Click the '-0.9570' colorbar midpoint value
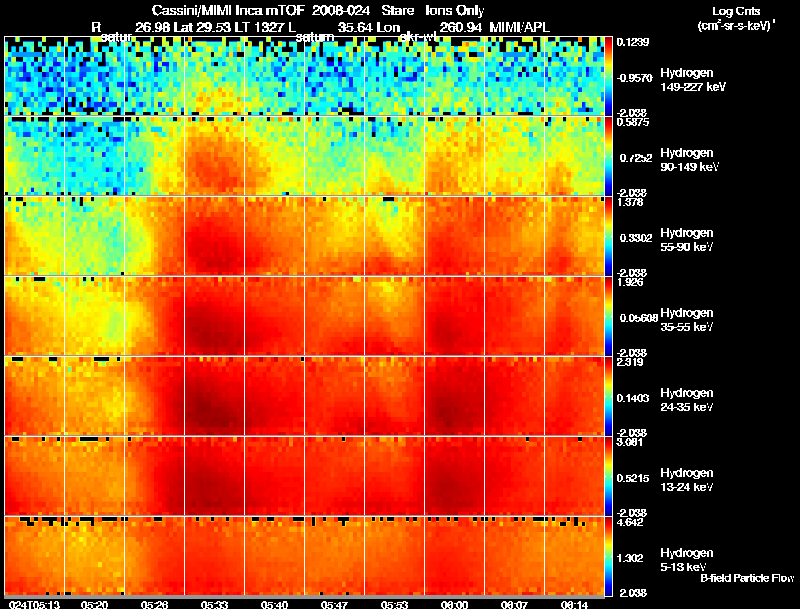The image size is (800, 609). [x=634, y=78]
